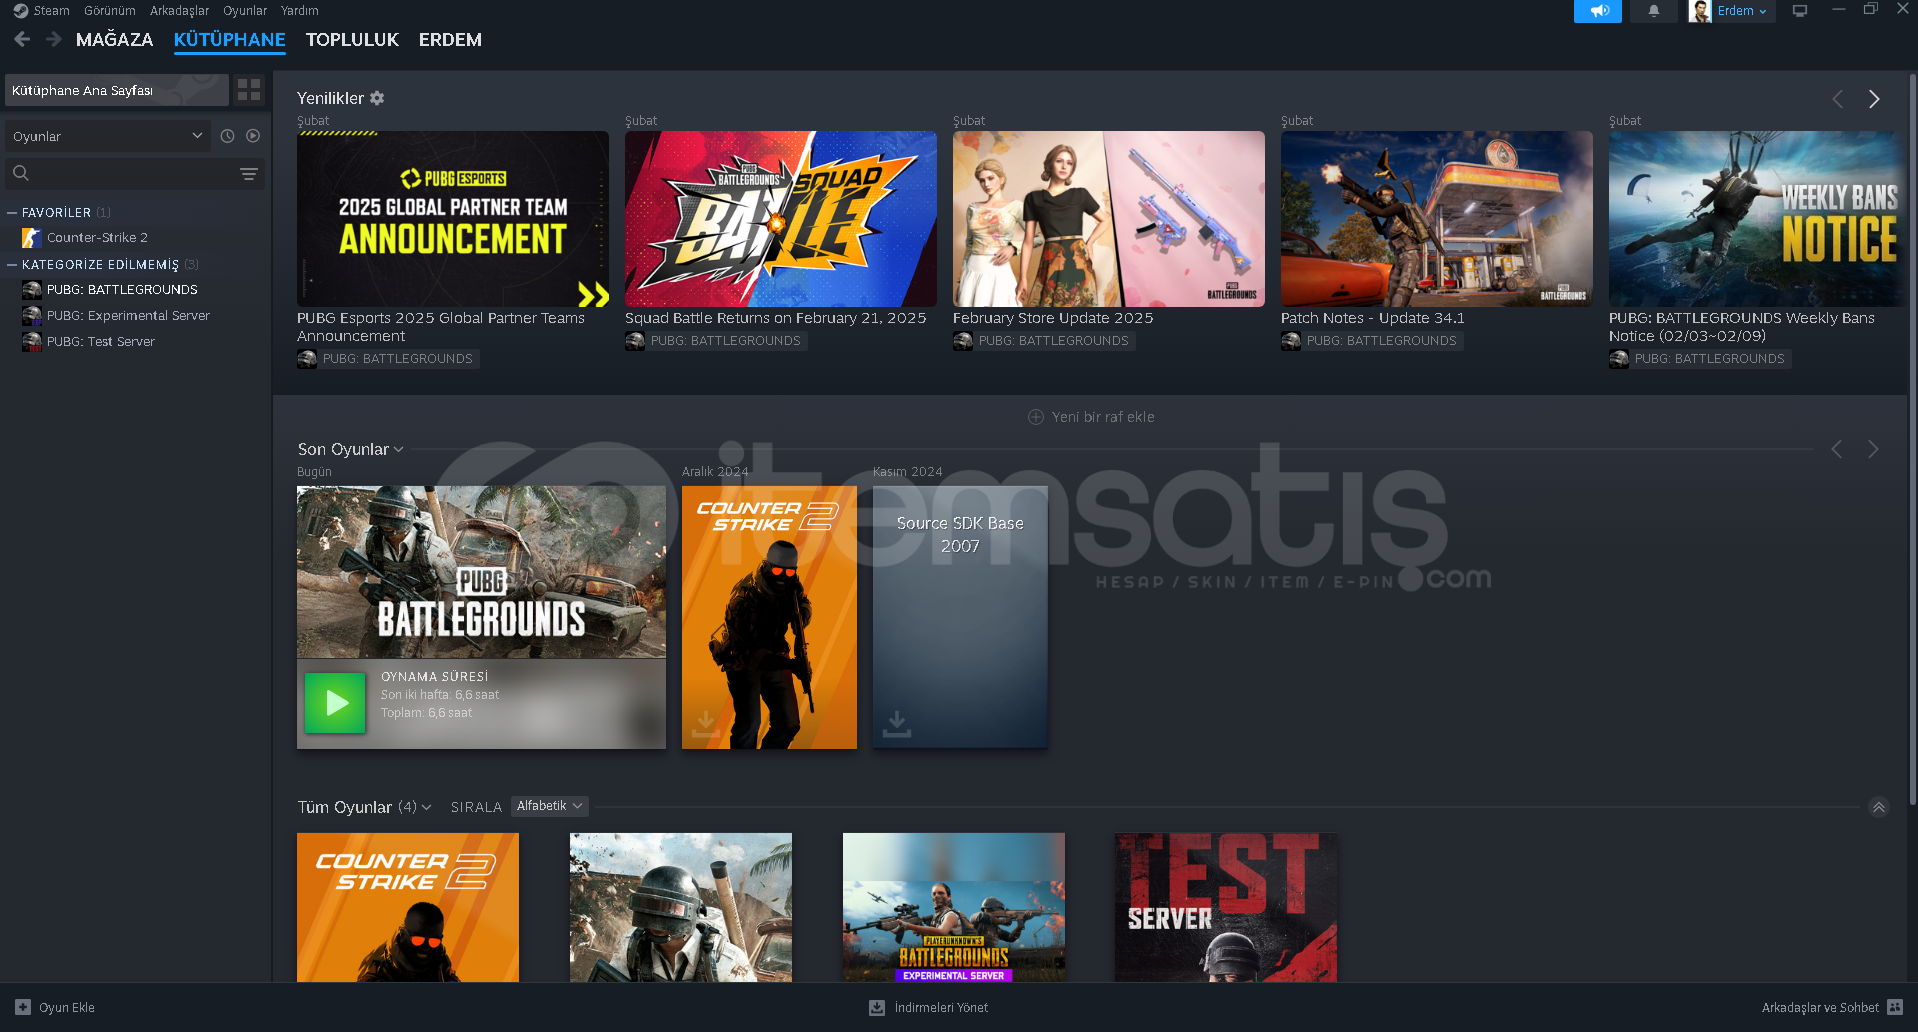The image size is (1918, 1032).
Task: Open Görünüm menu
Action: click(x=110, y=11)
